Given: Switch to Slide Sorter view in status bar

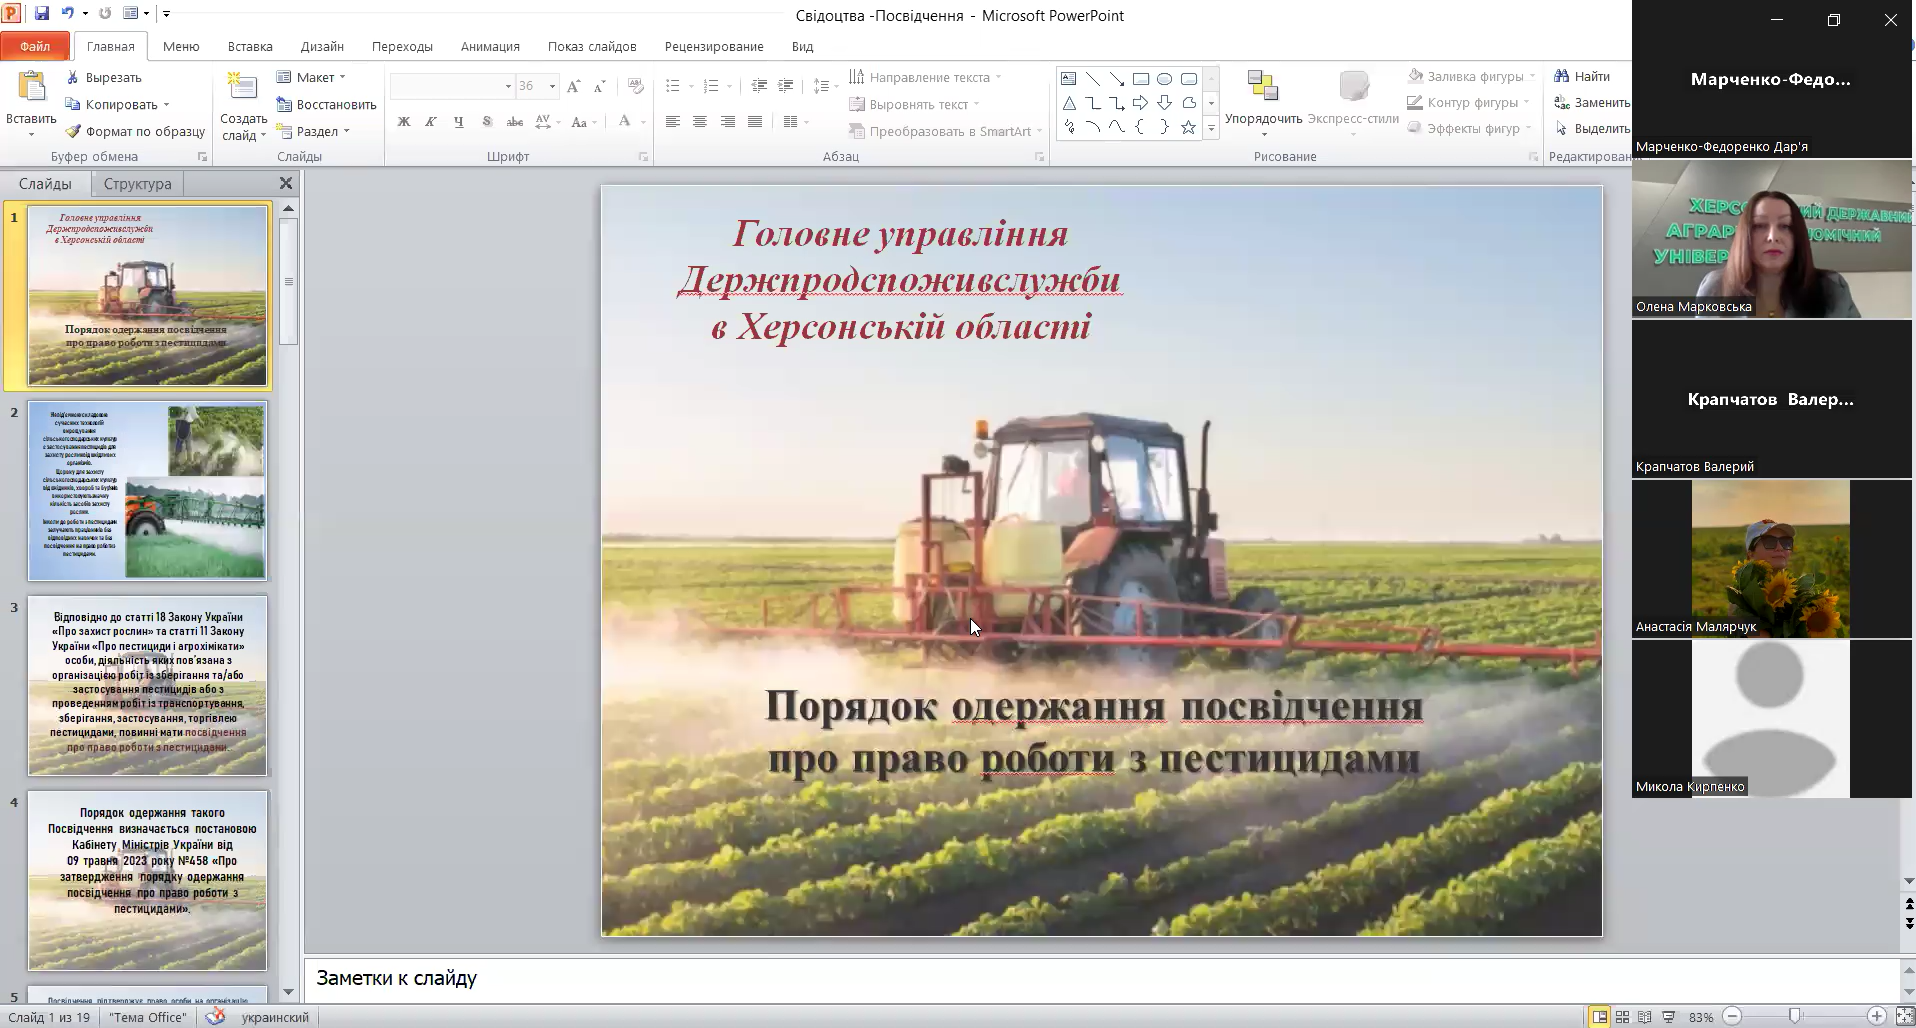Looking at the screenshot, I should pyautogui.click(x=1621, y=1016).
